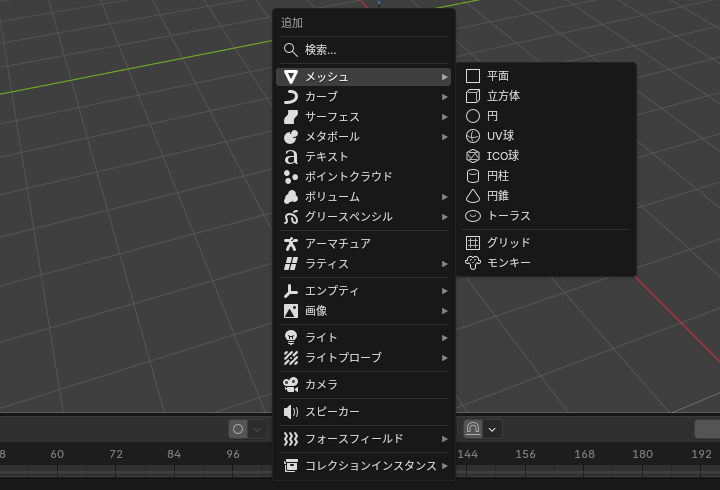Click the monkey head icon beside モンキー
This screenshot has height=490, width=720.
coord(473,263)
